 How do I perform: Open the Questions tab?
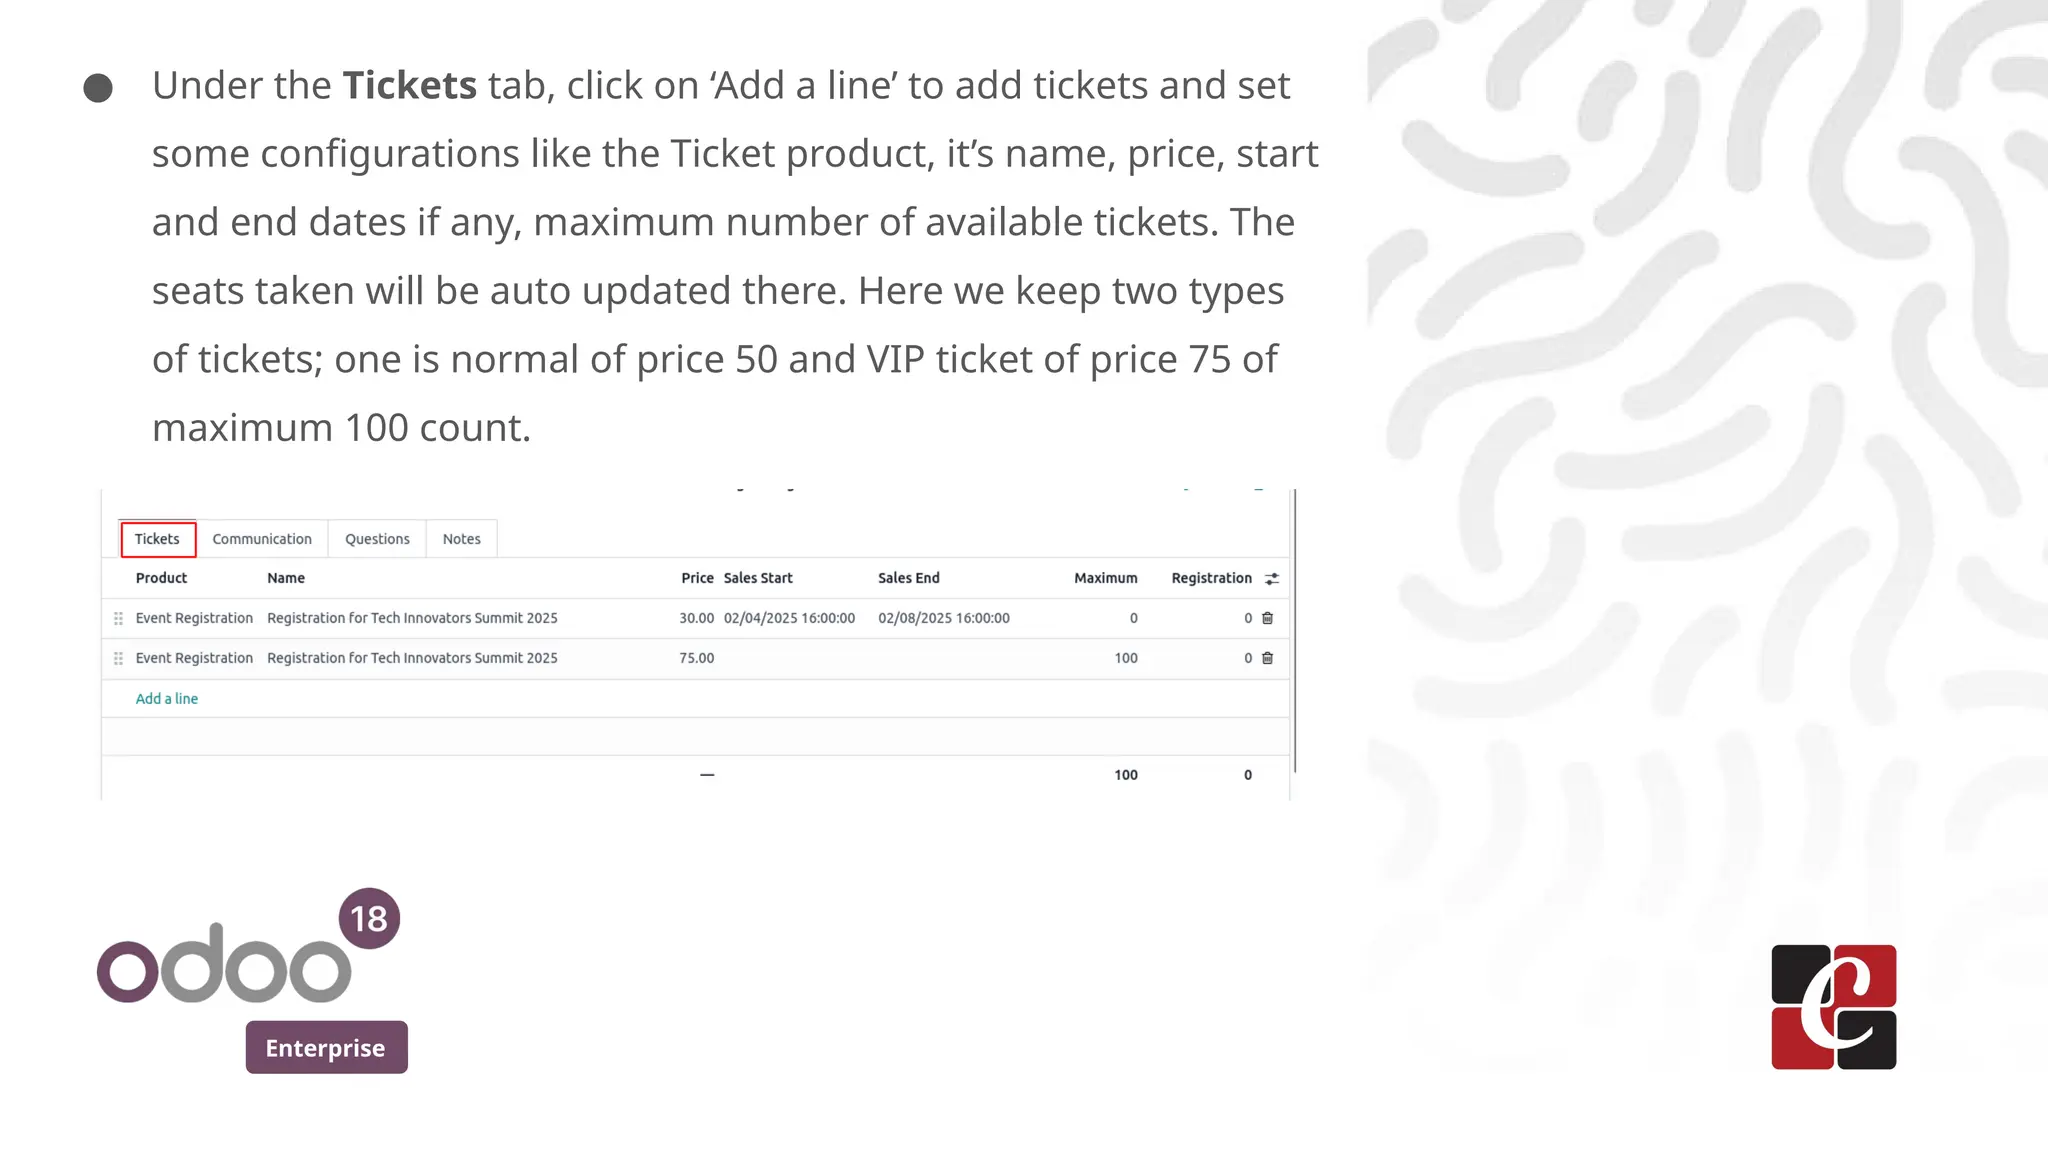click(377, 539)
